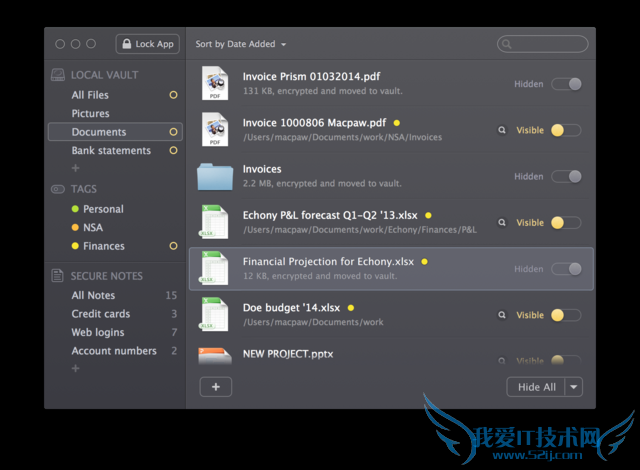Click the Hide All button

[x=536, y=387]
